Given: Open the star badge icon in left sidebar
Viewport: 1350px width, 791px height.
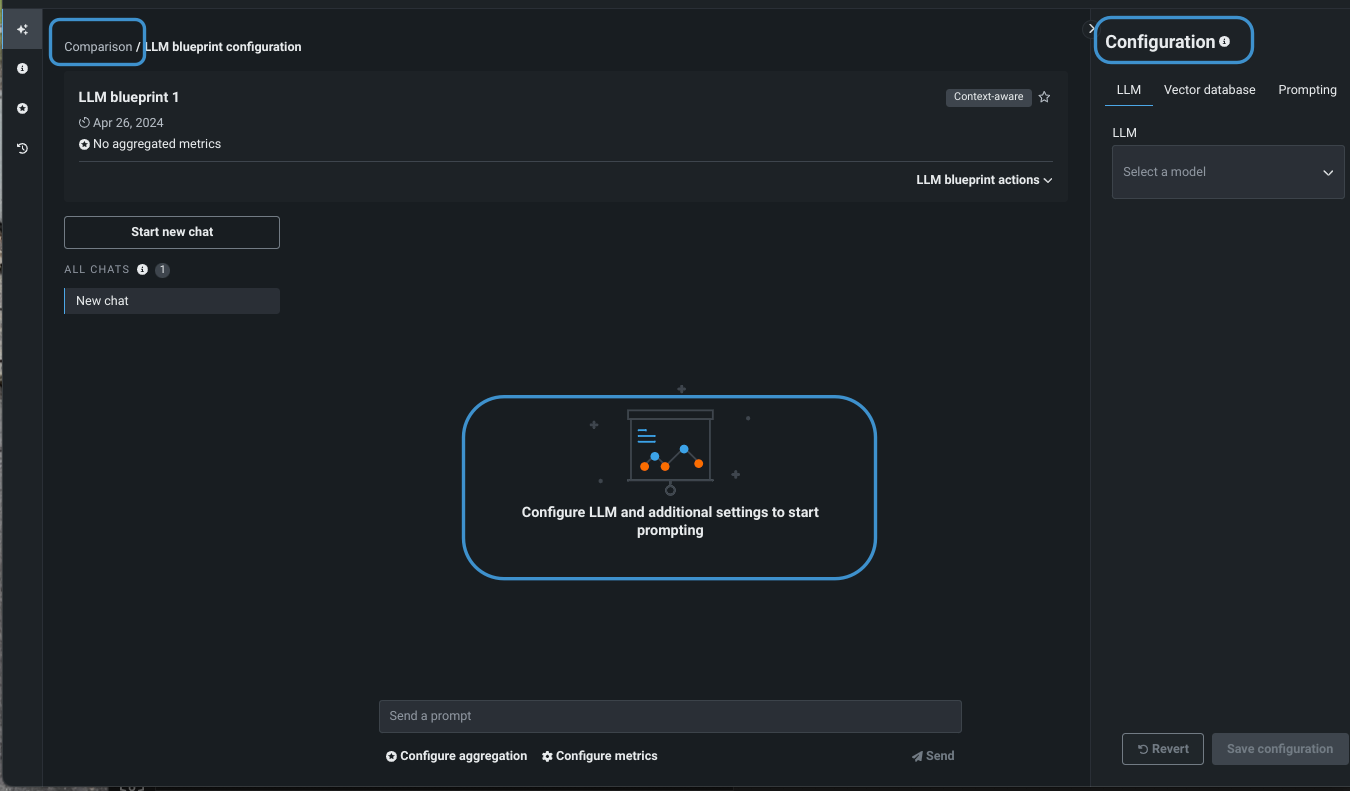Looking at the screenshot, I should click(22, 109).
